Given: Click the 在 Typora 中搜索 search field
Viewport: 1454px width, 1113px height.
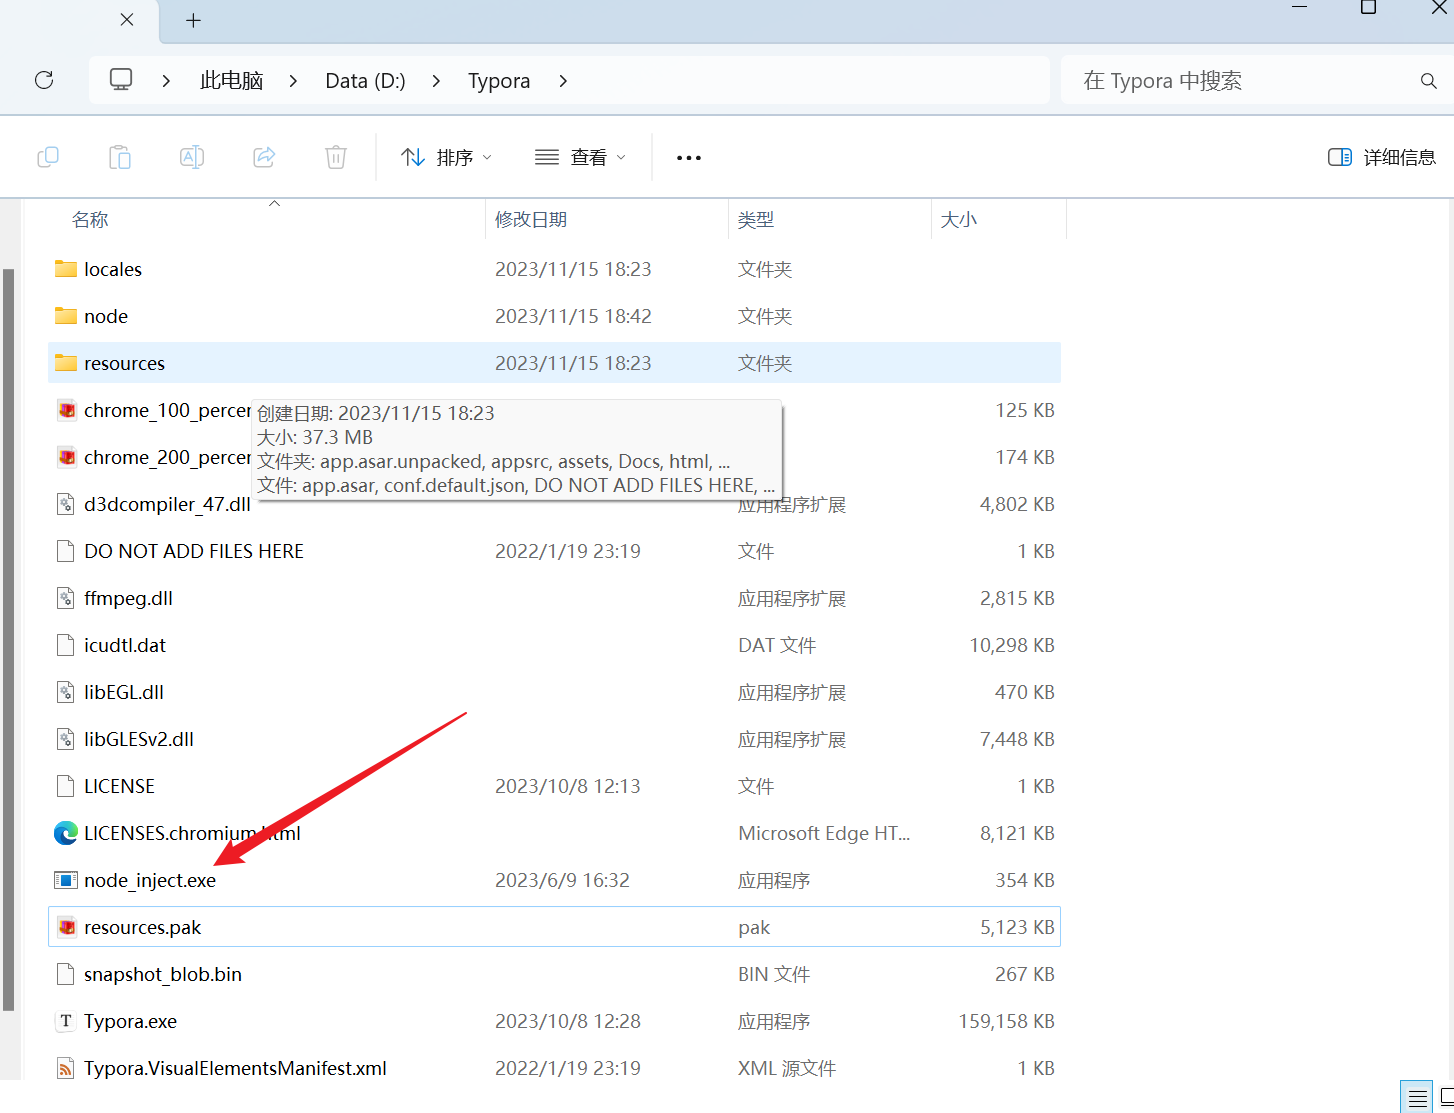Looking at the screenshot, I should click(1240, 81).
